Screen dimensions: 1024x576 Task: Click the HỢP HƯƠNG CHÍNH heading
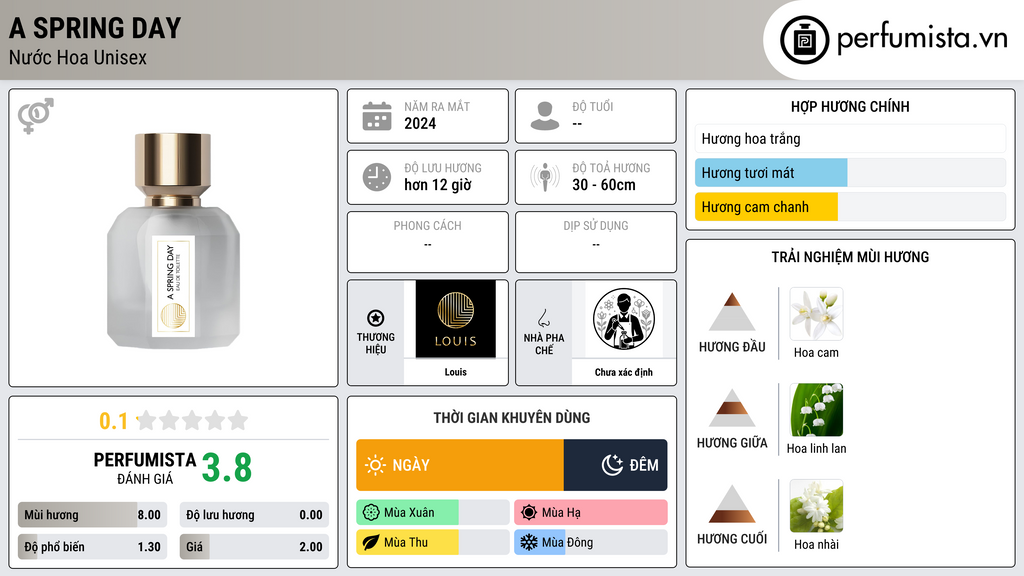point(850,106)
